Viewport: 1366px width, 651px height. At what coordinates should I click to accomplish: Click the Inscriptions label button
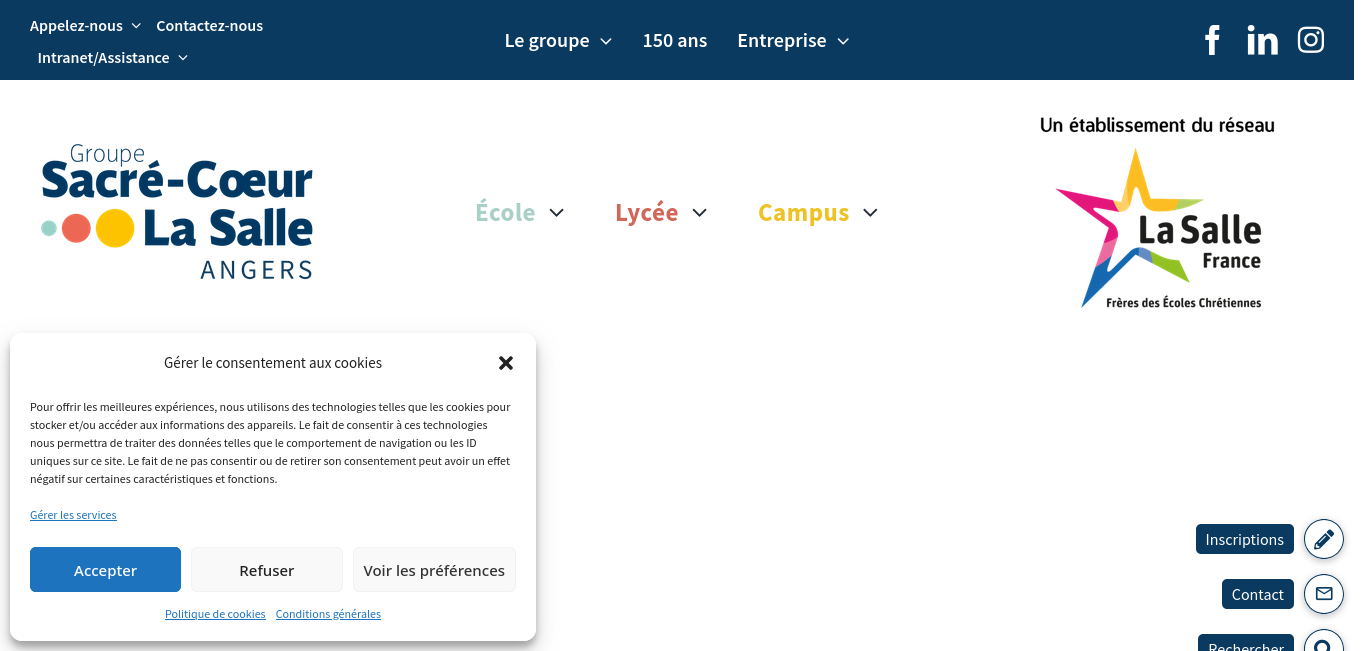click(x=1245, y=539)
